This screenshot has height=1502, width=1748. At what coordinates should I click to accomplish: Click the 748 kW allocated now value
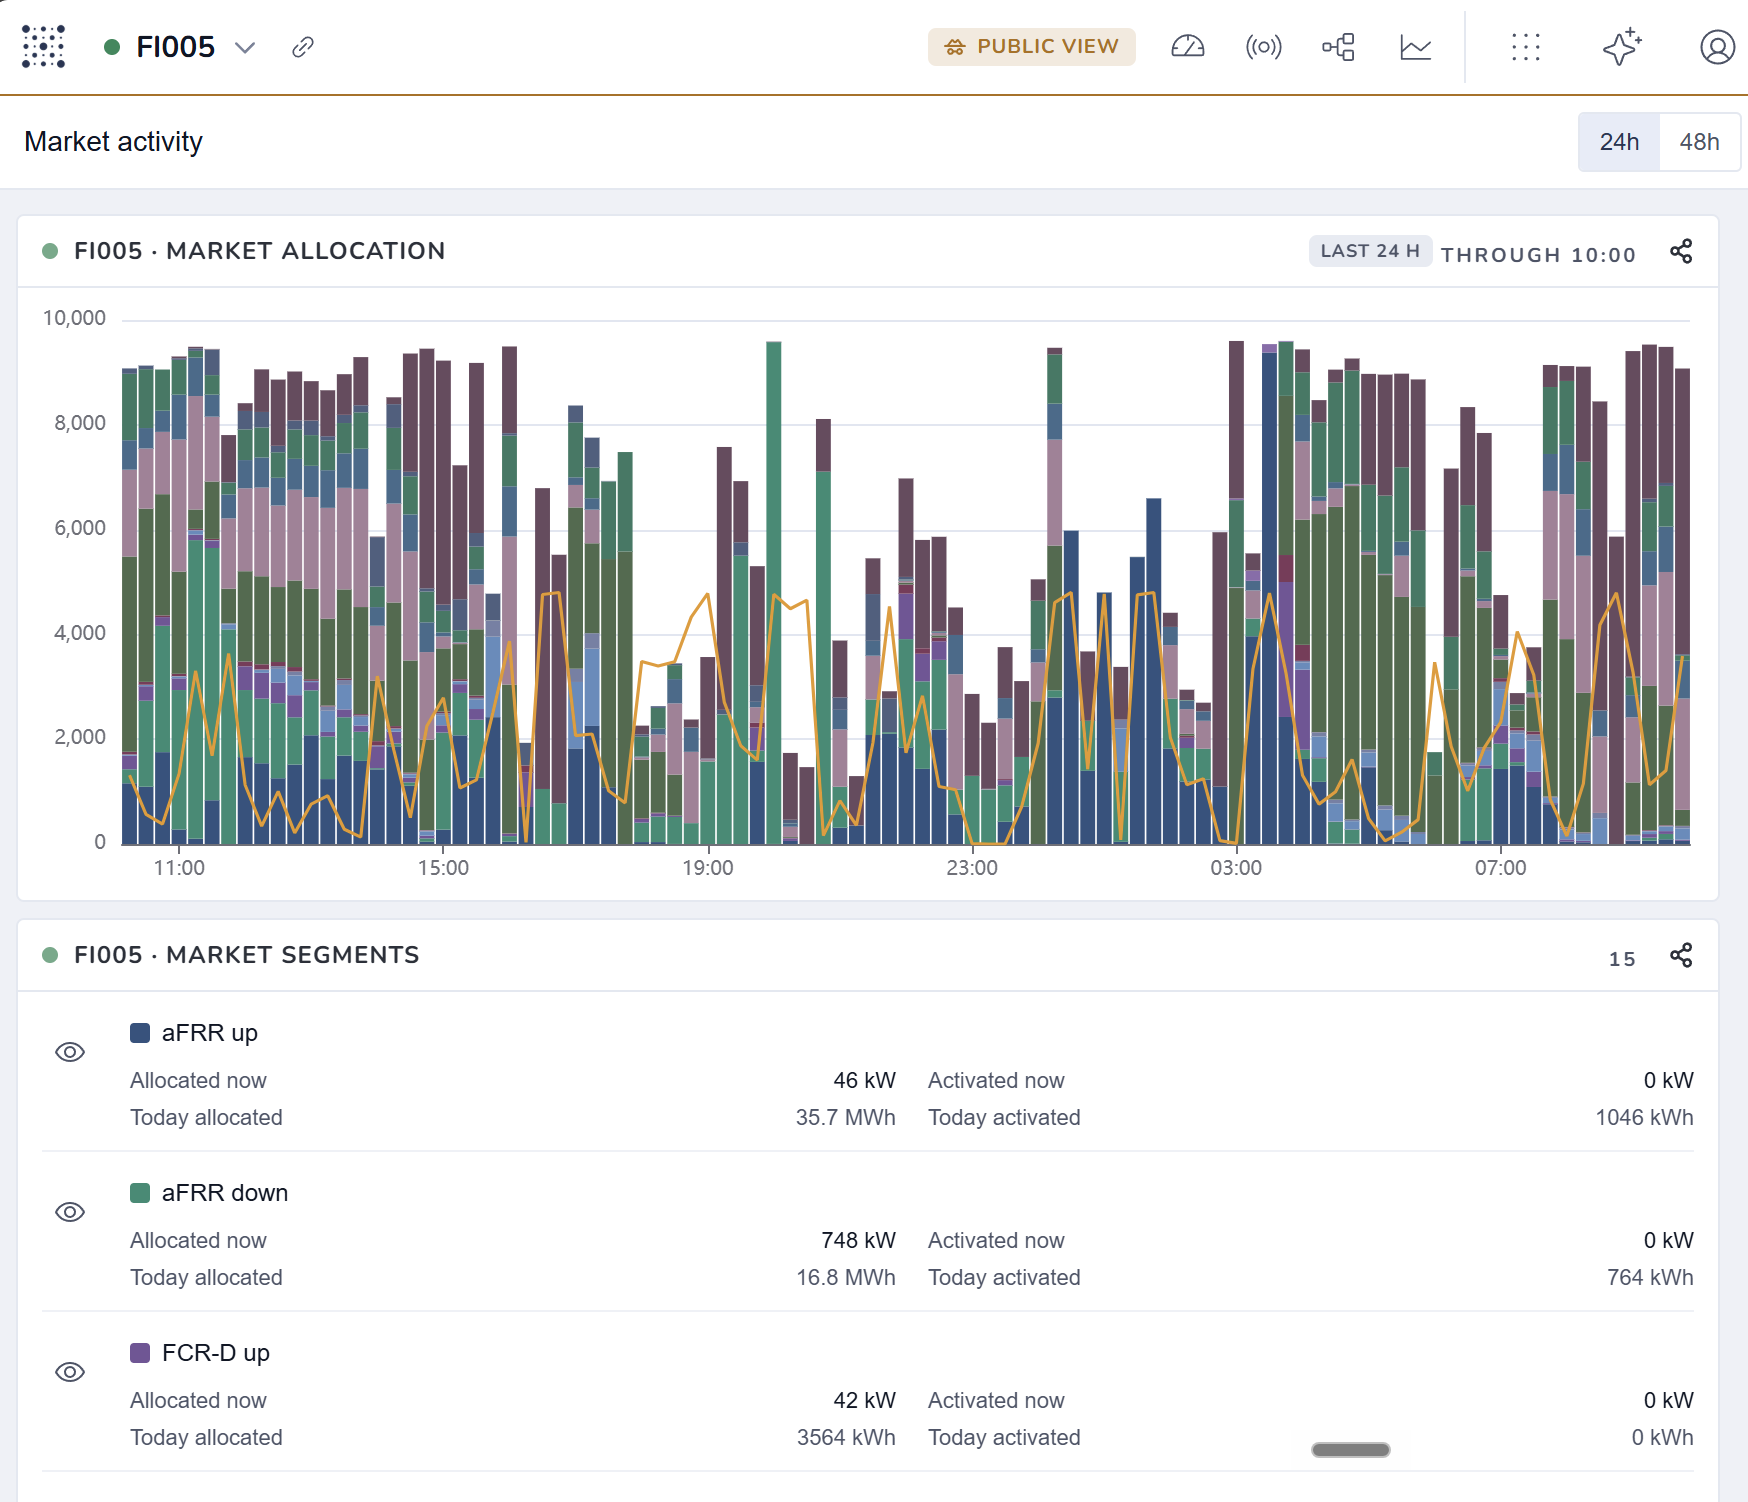click(858, 1240)
